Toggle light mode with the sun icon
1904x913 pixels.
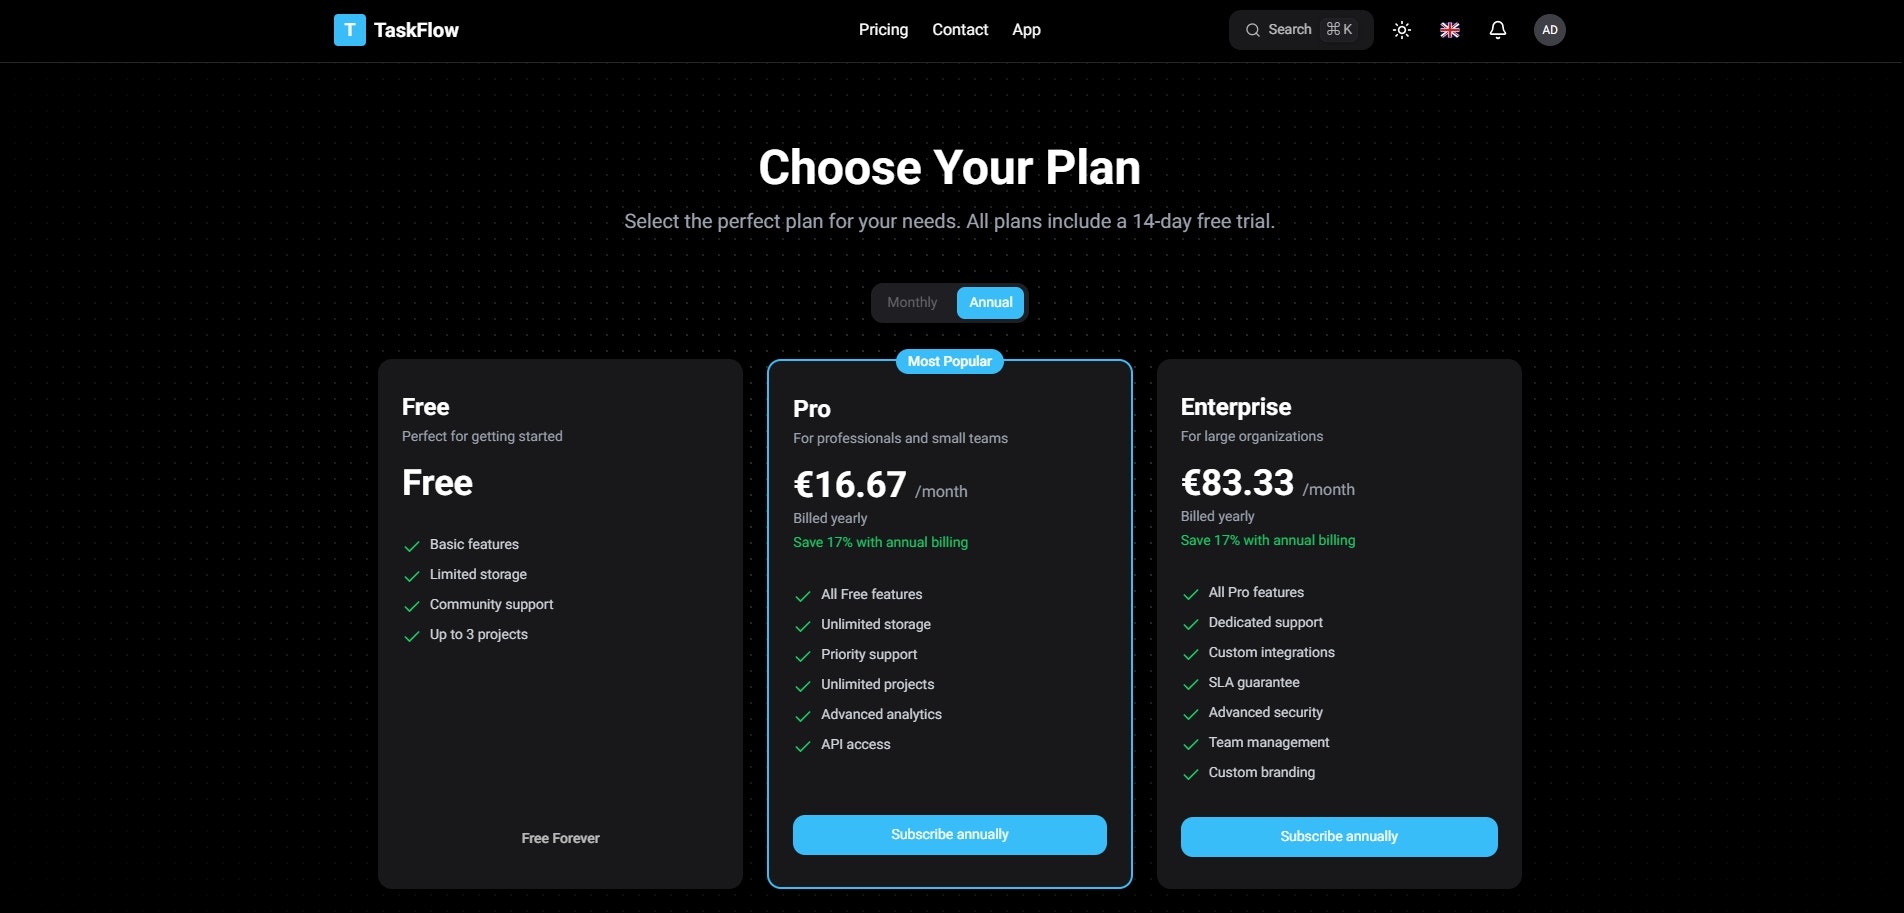[x=1402, y=29]
